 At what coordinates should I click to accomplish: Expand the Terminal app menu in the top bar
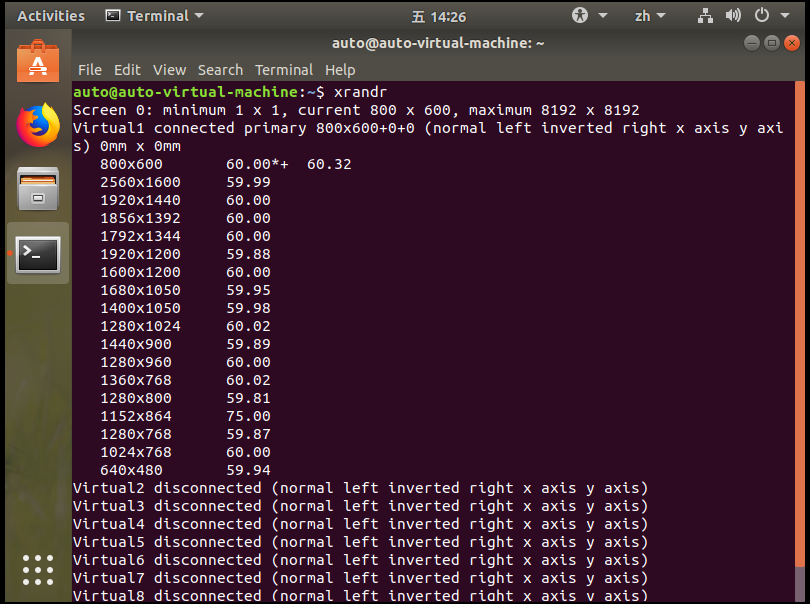pyautogui.click(x=153, y=15)
